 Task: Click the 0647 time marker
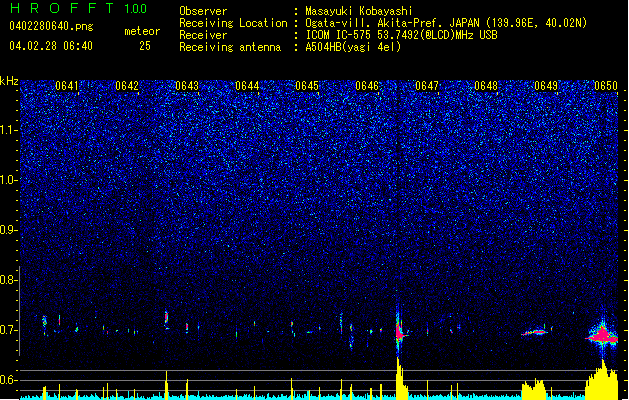427,86
